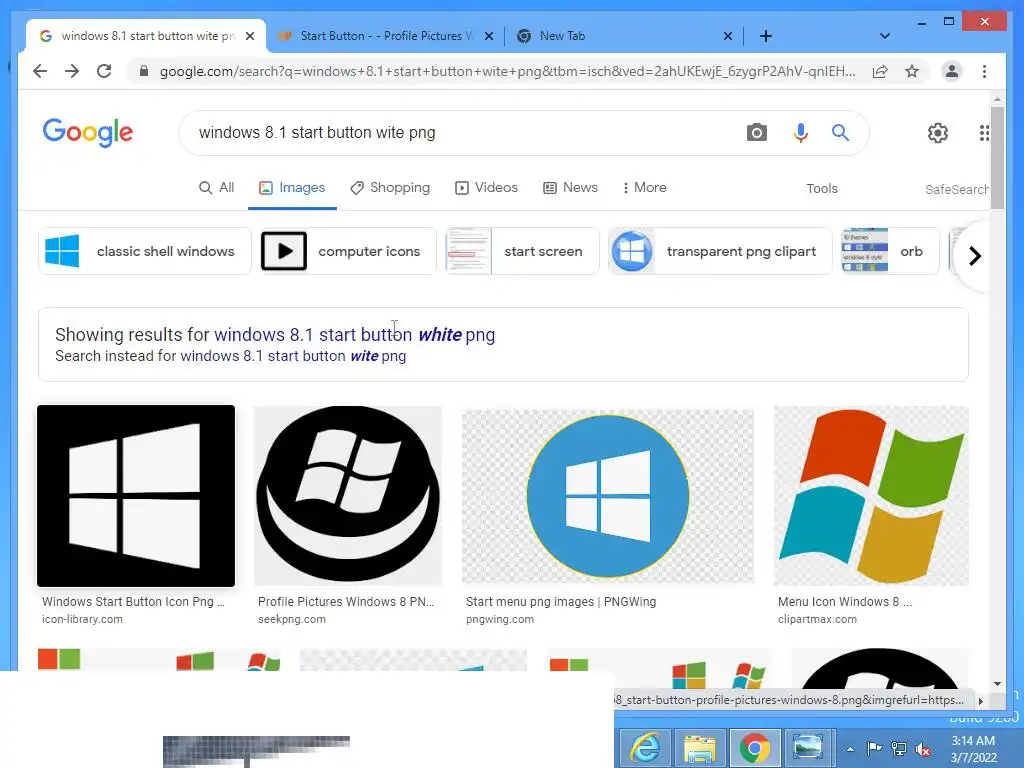This screenshot has width=1024, height=768.
Task: Select the Images results tab
Action: tap(292, 188)
